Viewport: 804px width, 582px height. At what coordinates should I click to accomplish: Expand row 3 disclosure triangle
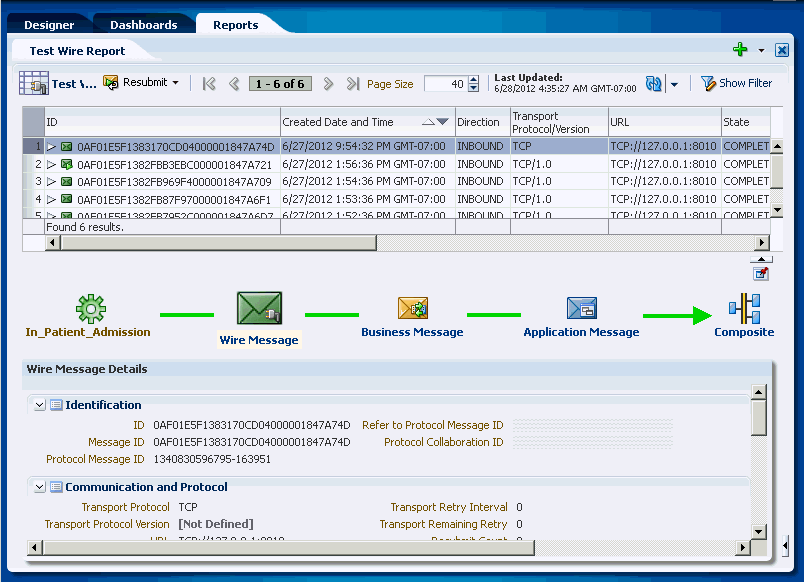pos(51,182)
